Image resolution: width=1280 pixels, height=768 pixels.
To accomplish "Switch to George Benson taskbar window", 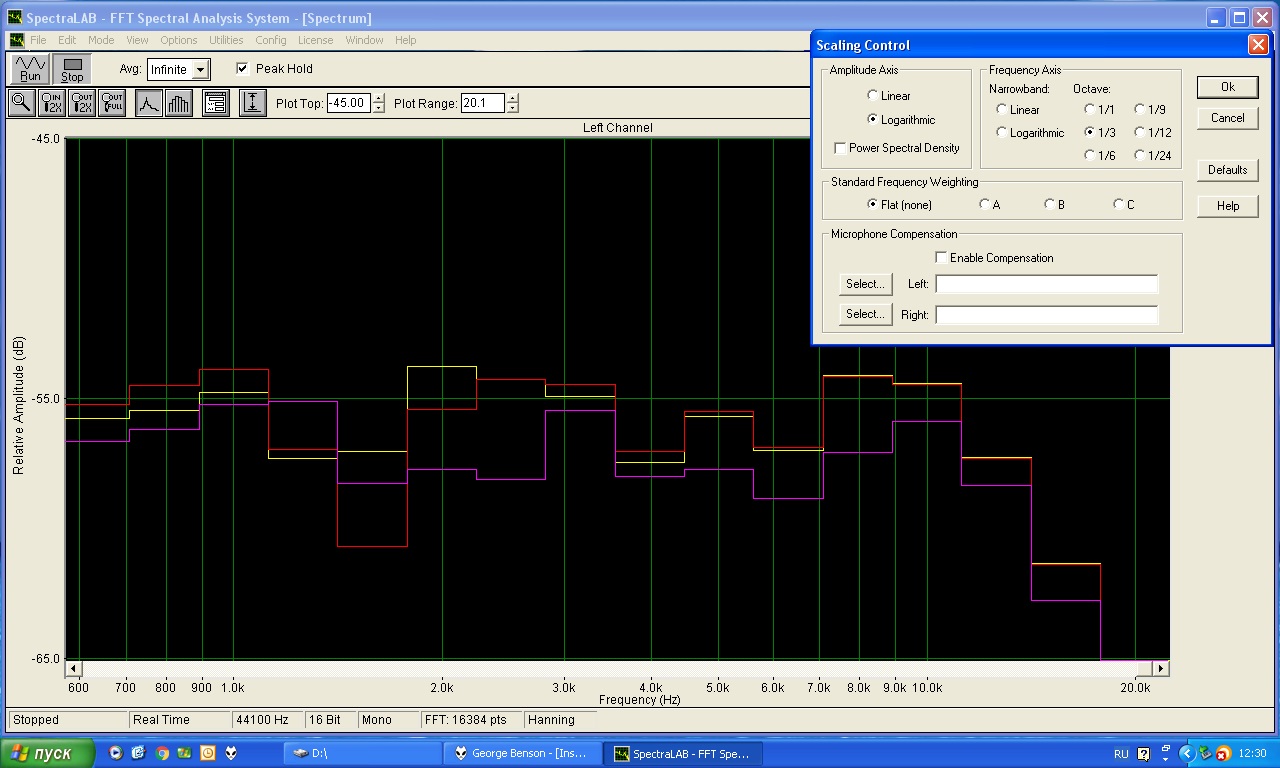I will click(524, 753).
